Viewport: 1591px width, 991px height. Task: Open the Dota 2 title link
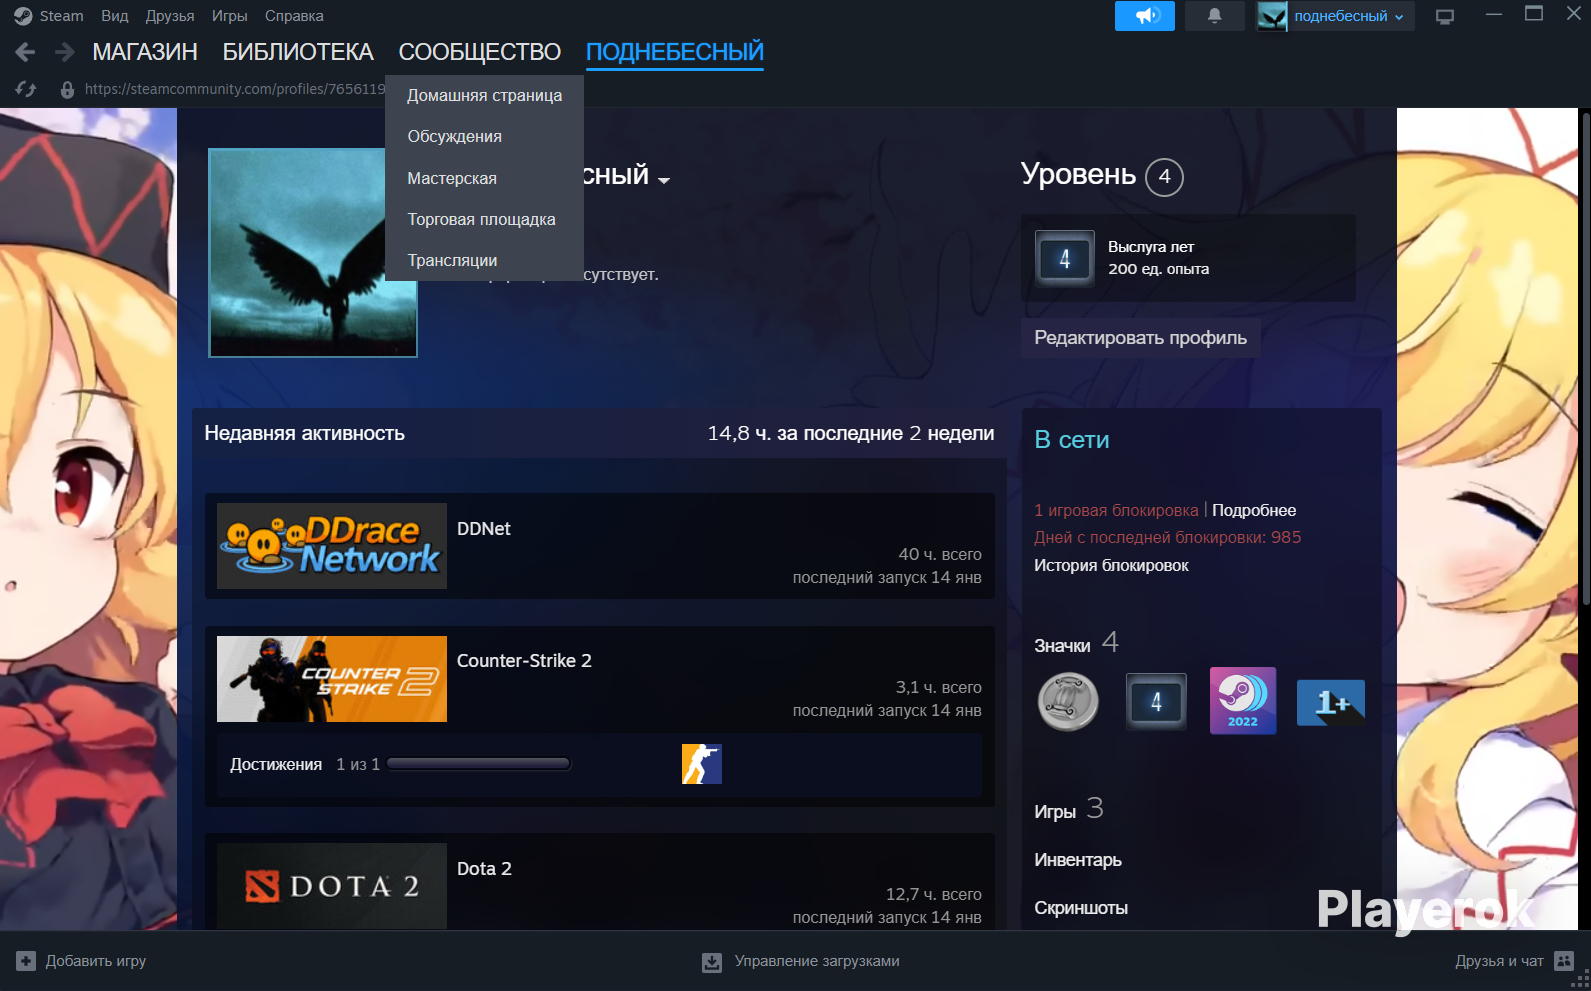tap(484, 869)
